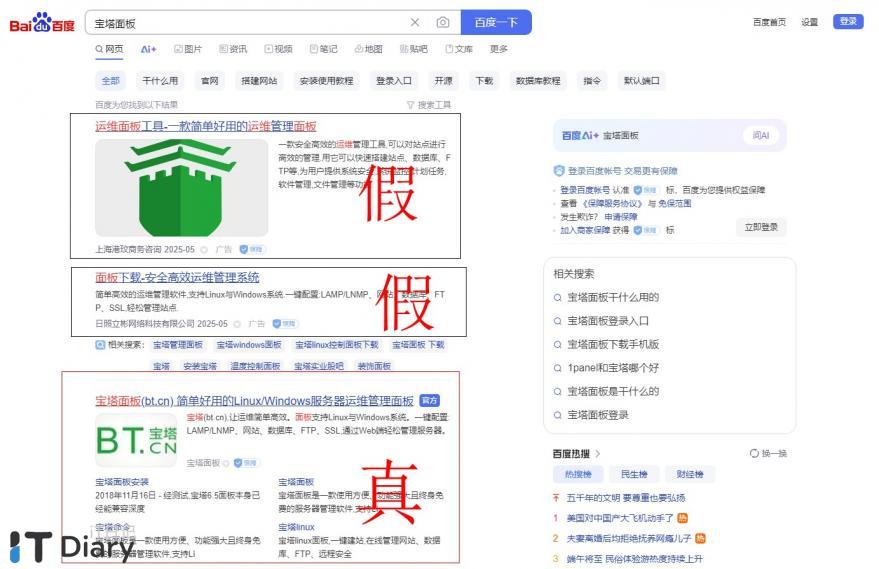
Task: Open the 运维面板工具 ad result title
Action: (x=206, y=126)
